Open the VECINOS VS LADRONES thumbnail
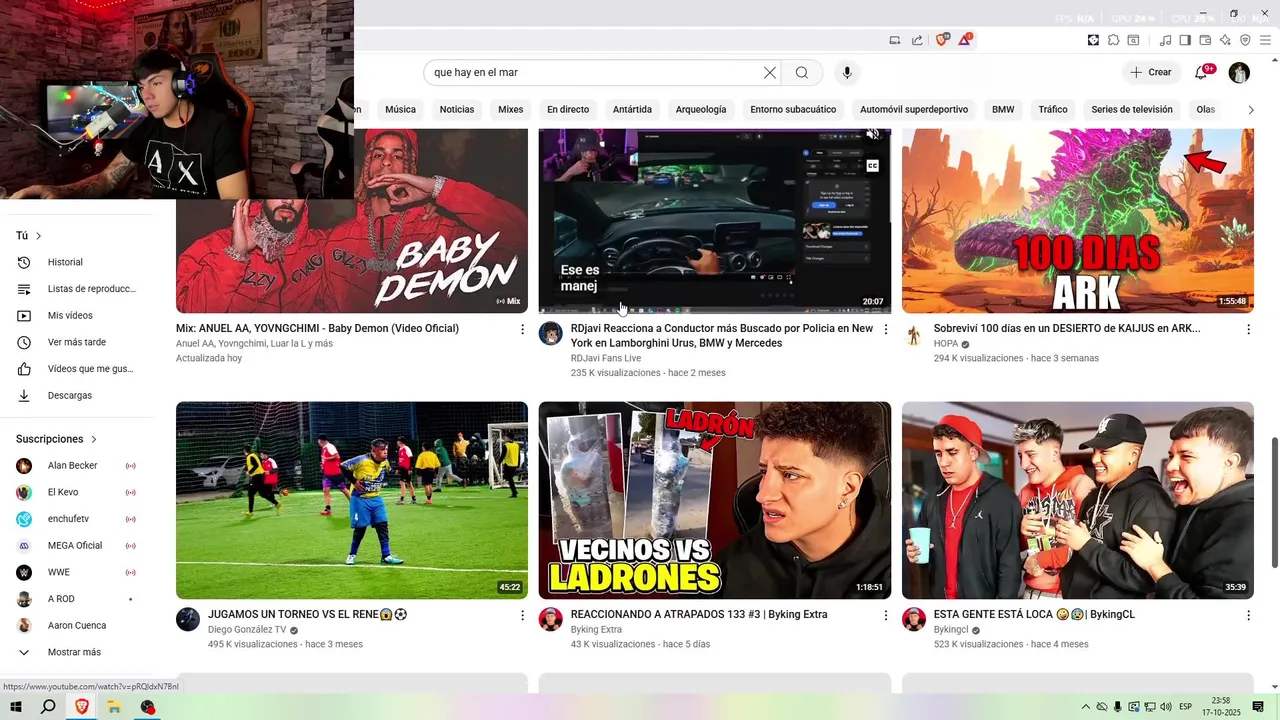Screen dimensions: 1280x720 [715, 500]
